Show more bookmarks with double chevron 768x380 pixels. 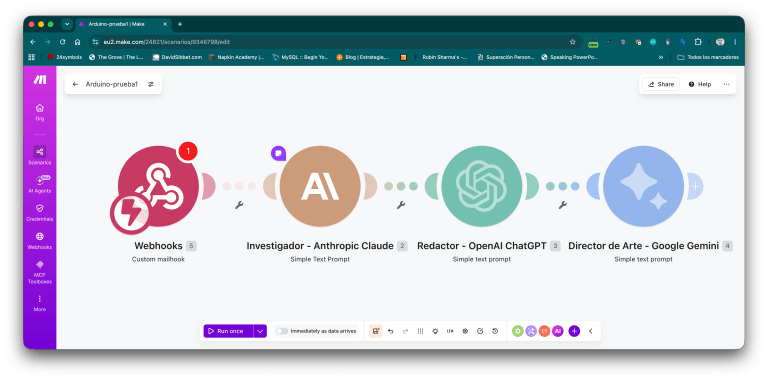point(661,57)
